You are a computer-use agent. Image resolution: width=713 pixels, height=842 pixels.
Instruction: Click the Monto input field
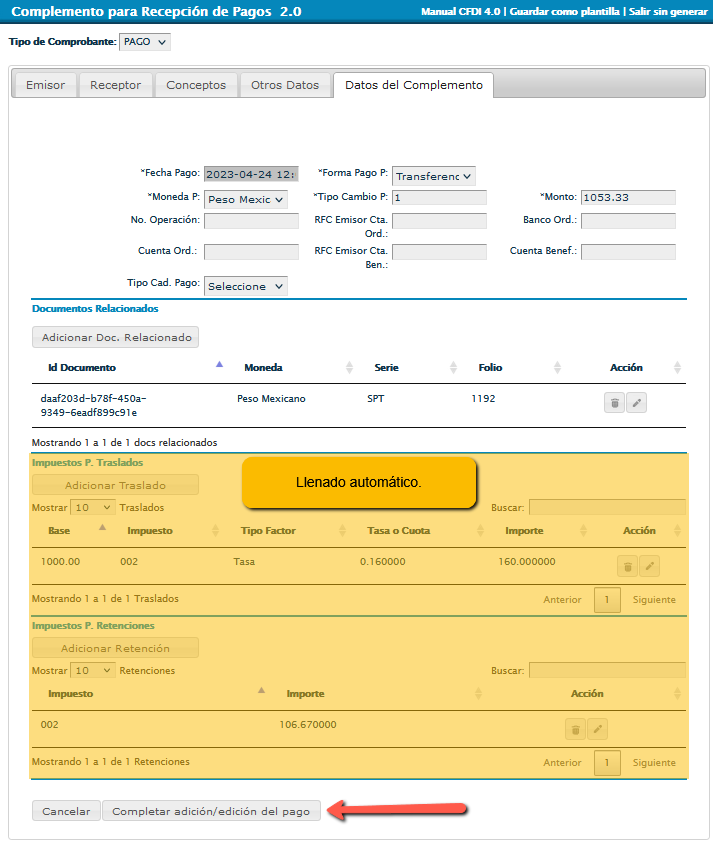tap(627, 198)
